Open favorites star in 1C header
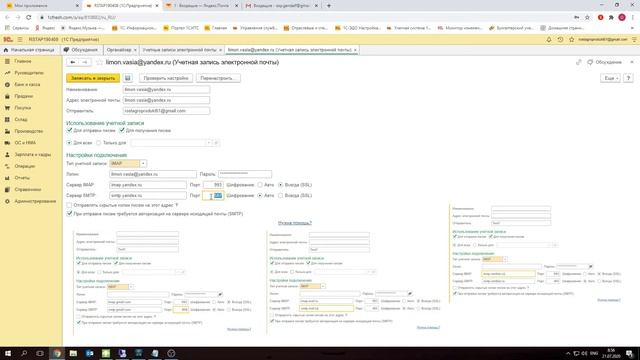 click(x=571, y=40)
